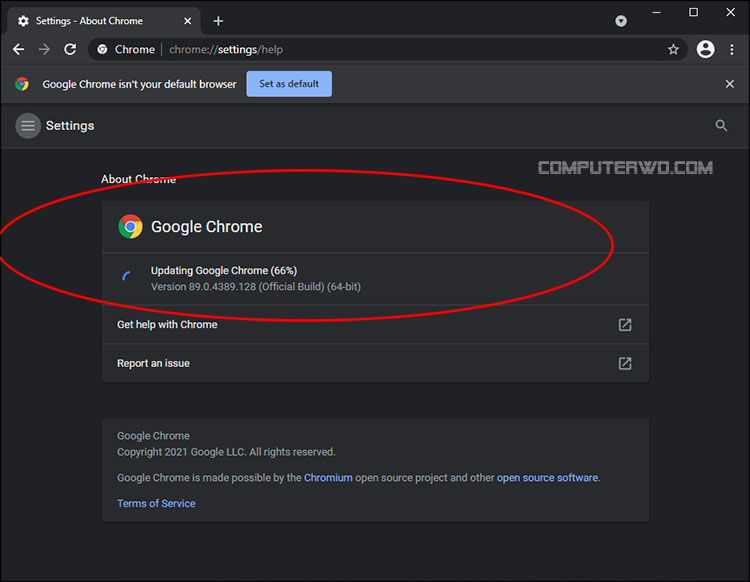Viewport: 750px width, 582px height.
Task: Reload the page with refresh icon
Action: tap(70, 49)
